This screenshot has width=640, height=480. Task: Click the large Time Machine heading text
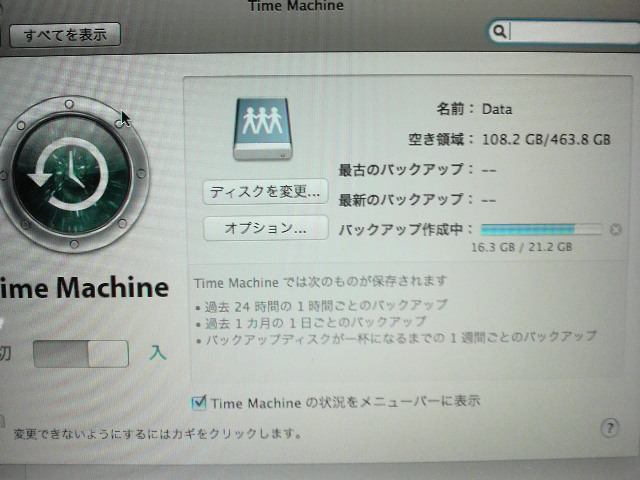click(84, 288)
